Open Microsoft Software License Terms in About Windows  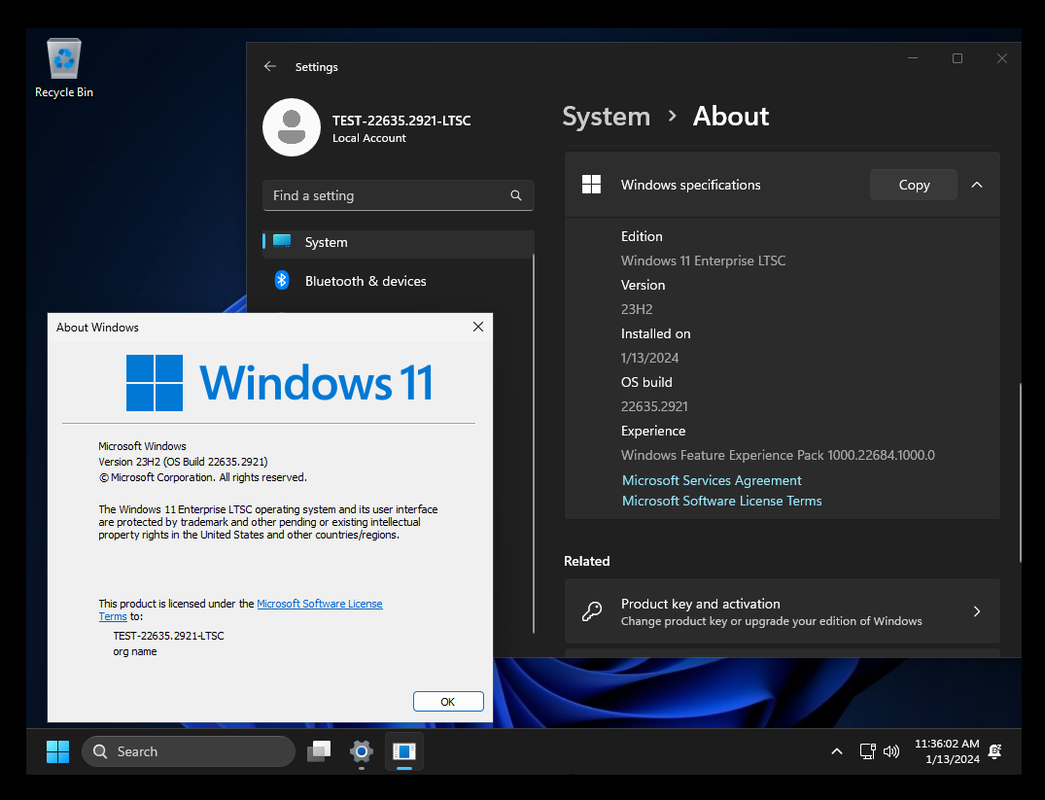tap(319, 603)
